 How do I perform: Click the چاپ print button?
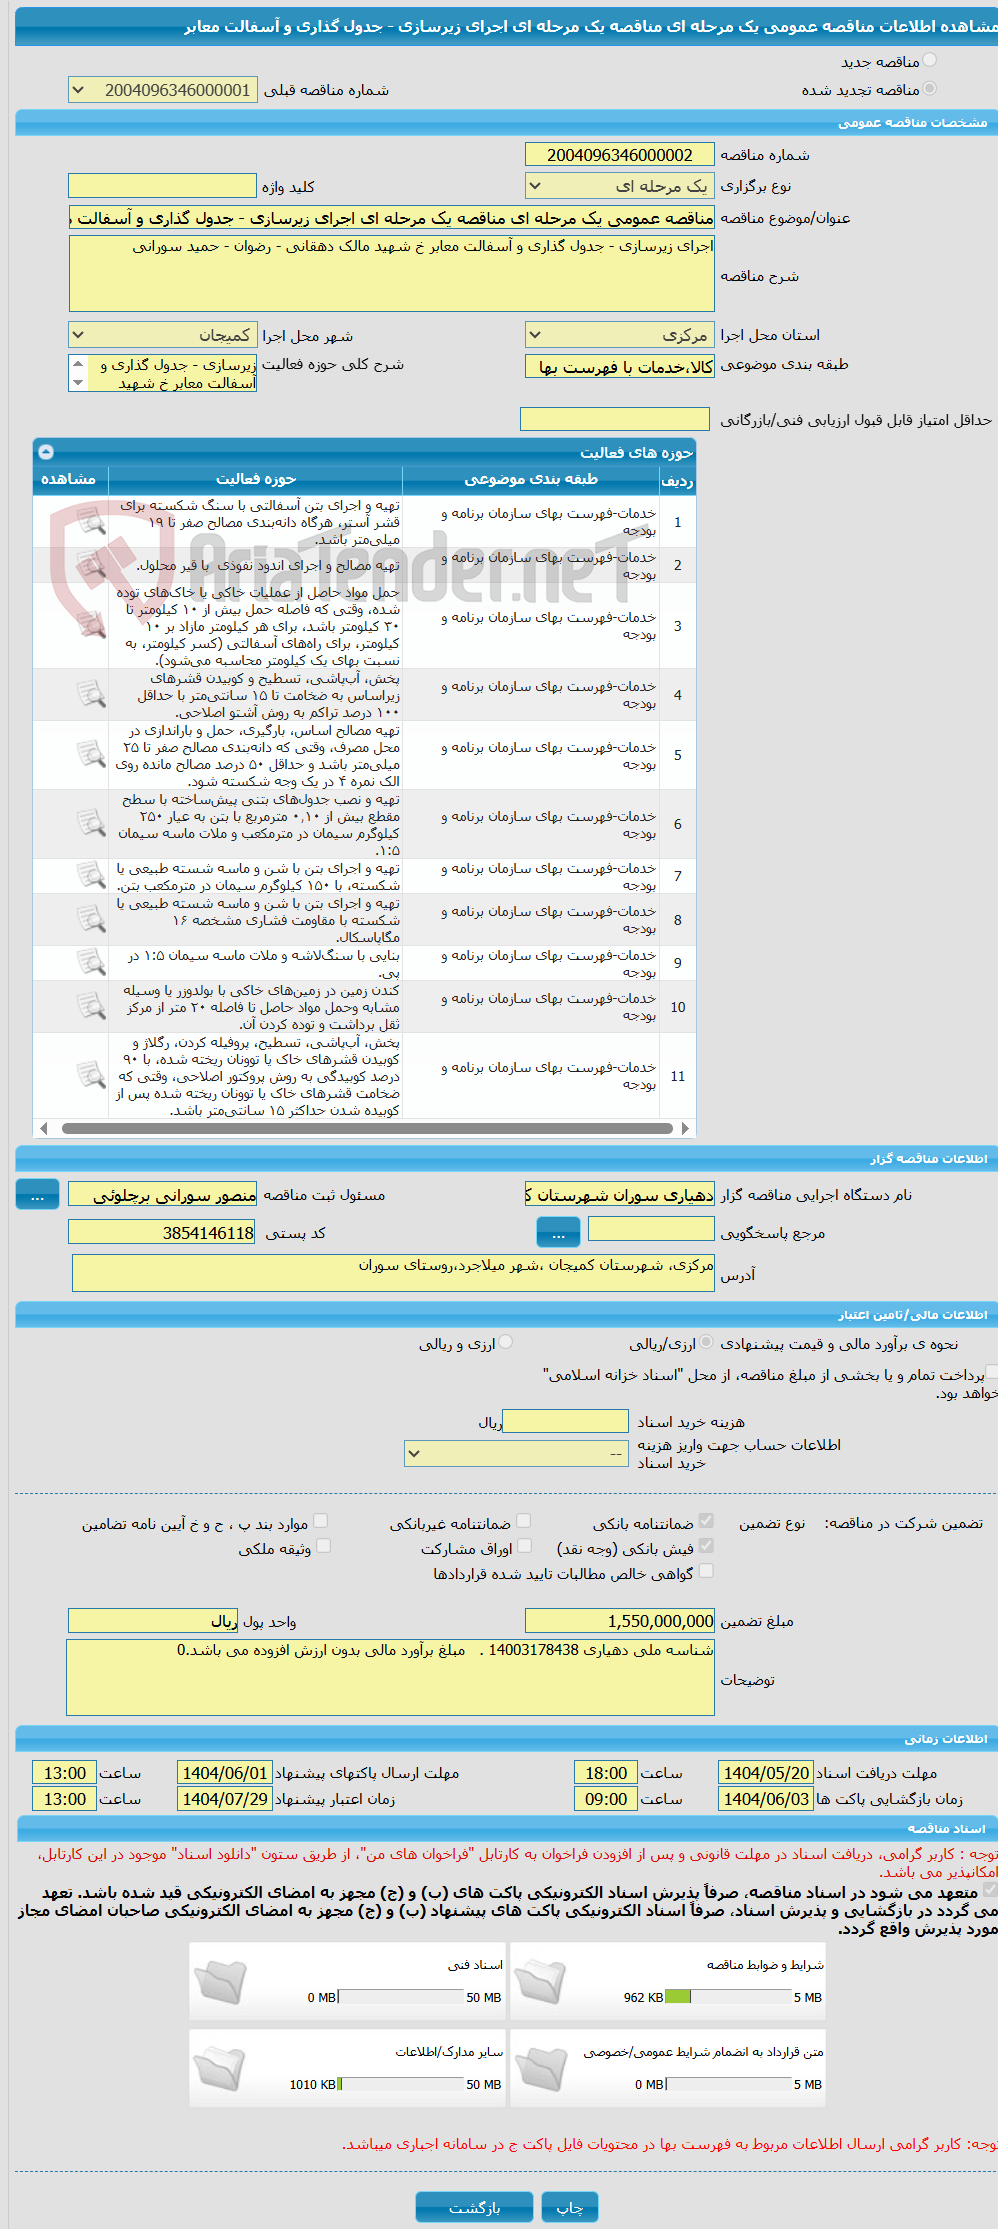[x=570, y=2207]
